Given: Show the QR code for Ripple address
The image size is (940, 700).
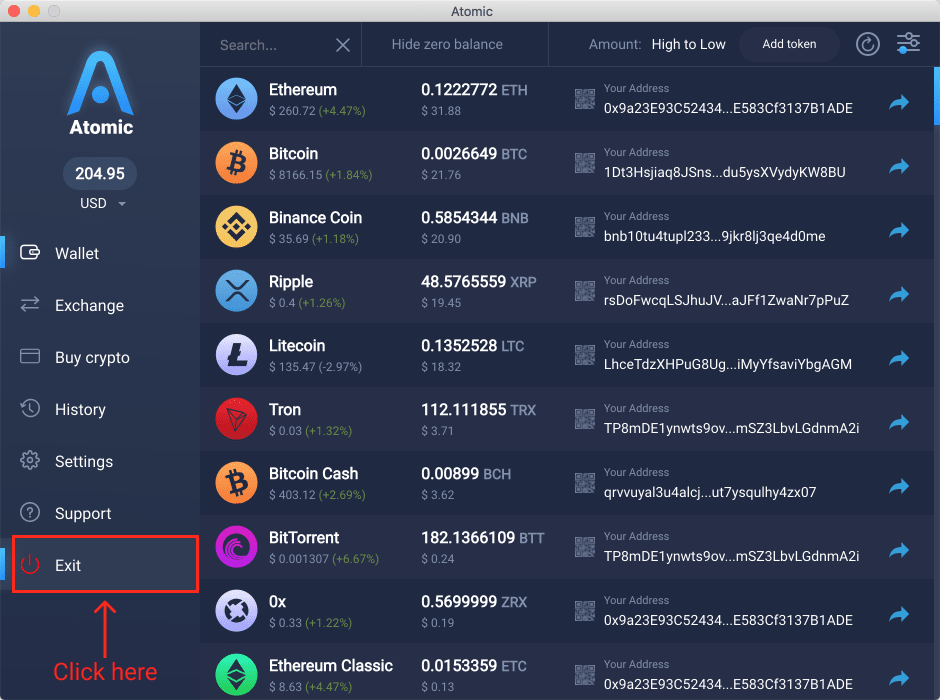Looking at the screenshot, I should pyautogui.click(x=585, y=291).
